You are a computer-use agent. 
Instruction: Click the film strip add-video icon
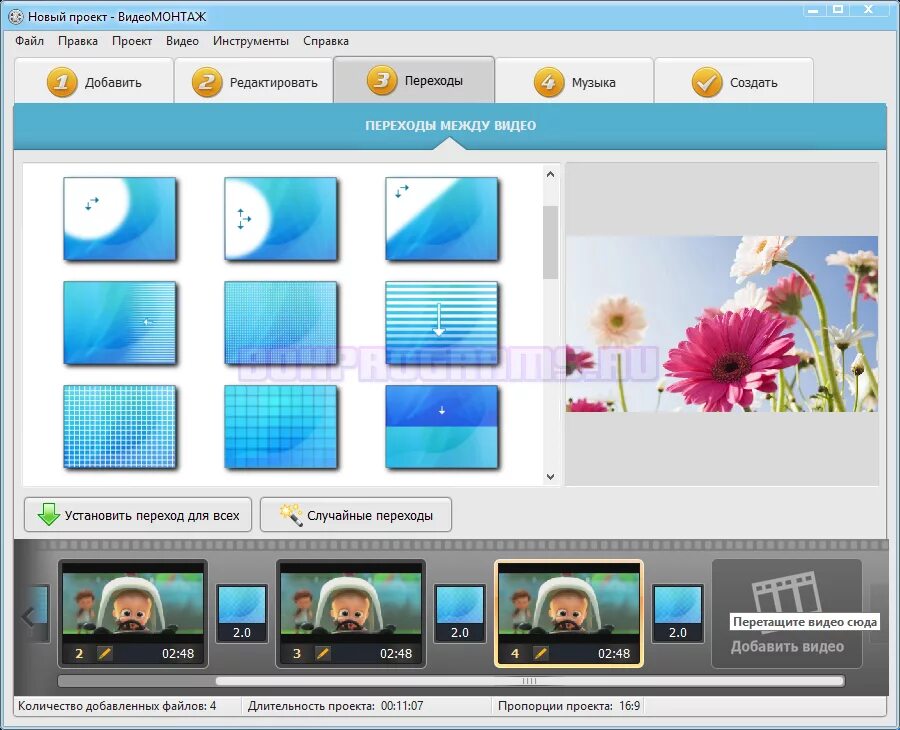point(785,593)
